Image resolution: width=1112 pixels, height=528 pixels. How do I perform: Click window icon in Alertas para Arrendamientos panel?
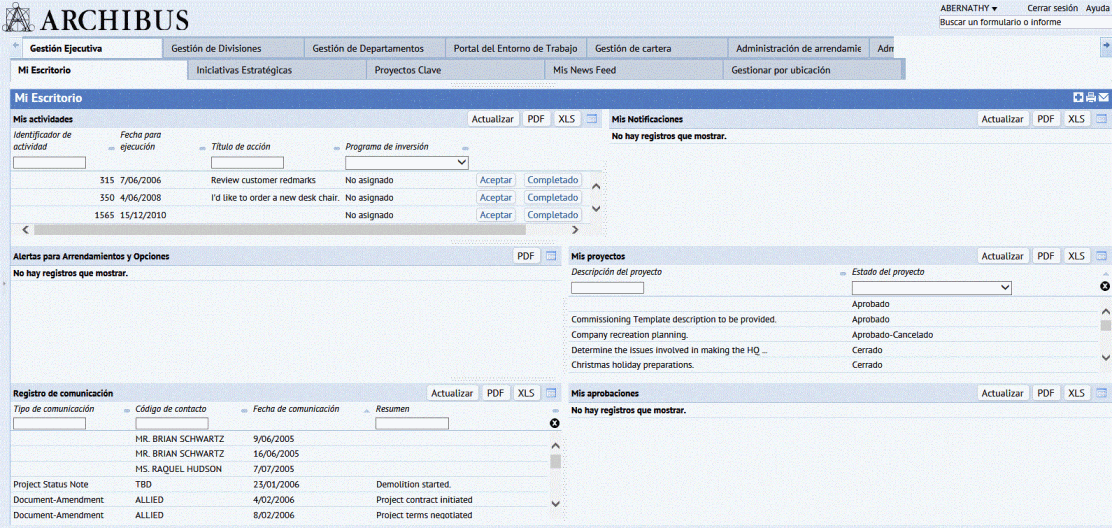(x=551, y=256)
